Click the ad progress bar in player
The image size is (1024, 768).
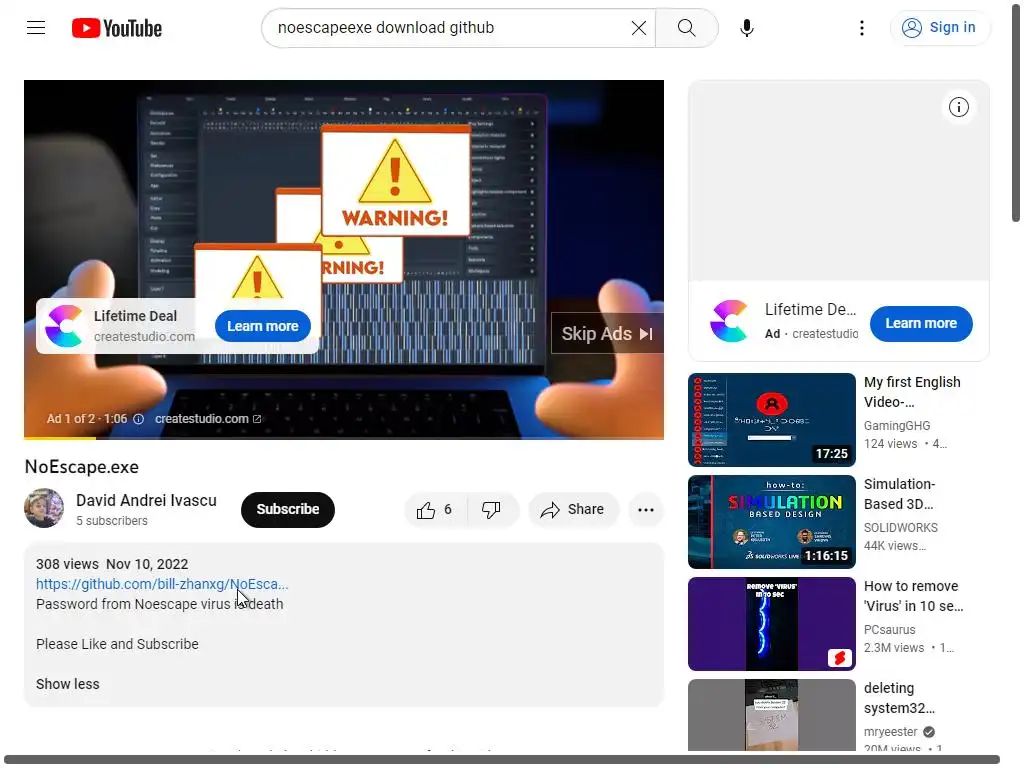click(344, 438)
